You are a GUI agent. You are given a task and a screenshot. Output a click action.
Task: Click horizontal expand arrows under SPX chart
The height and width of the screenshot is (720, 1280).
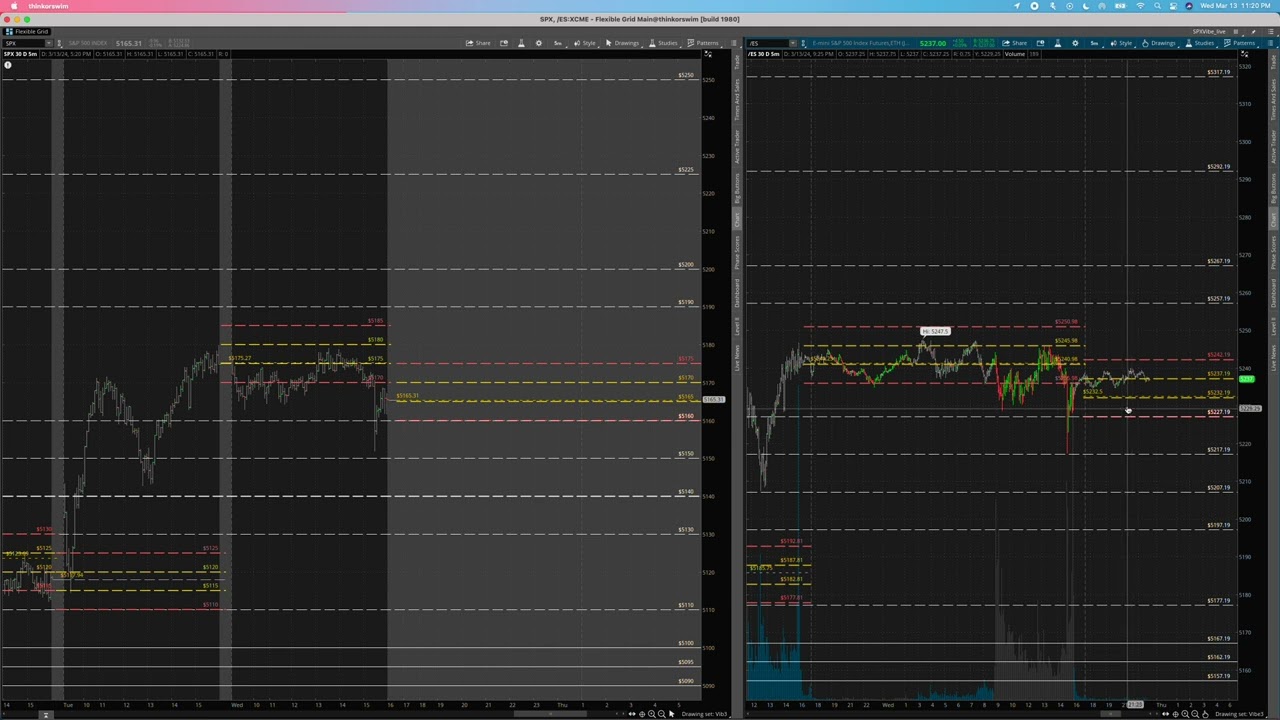pyautogui.click(x=632, y=714)
